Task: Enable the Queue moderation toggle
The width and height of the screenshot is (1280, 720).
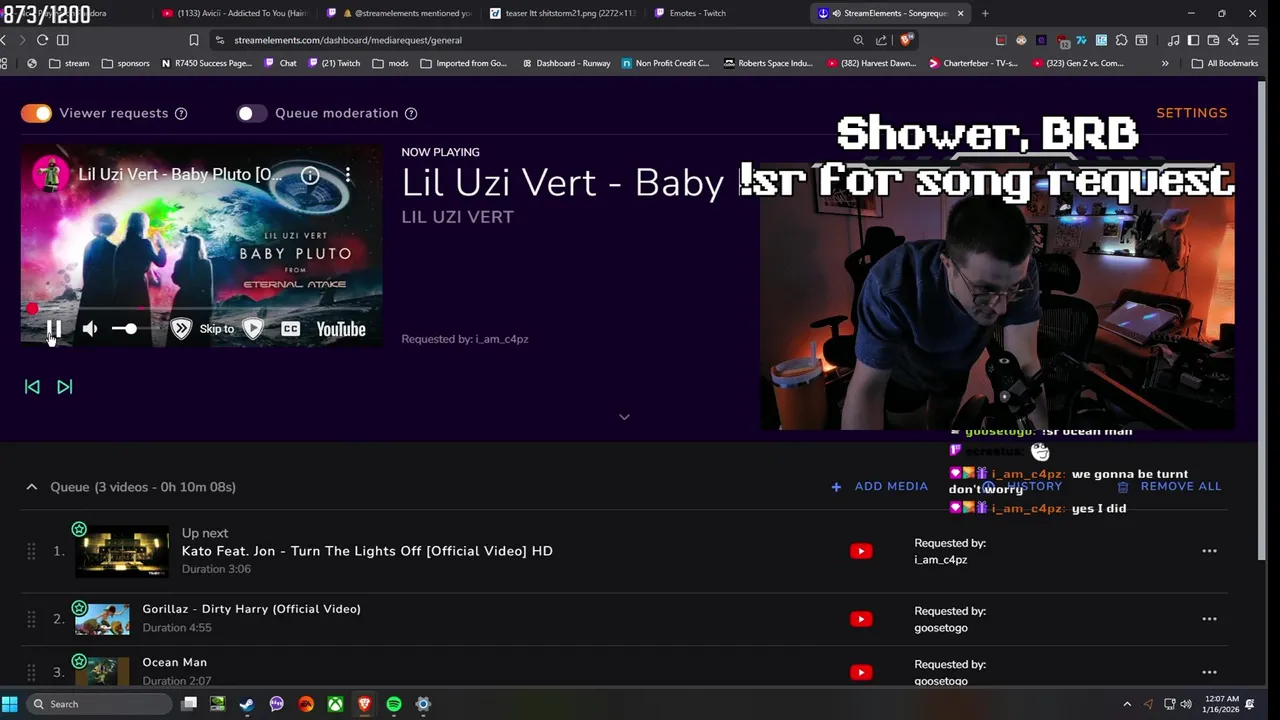Action: click(x=251, y=113)
